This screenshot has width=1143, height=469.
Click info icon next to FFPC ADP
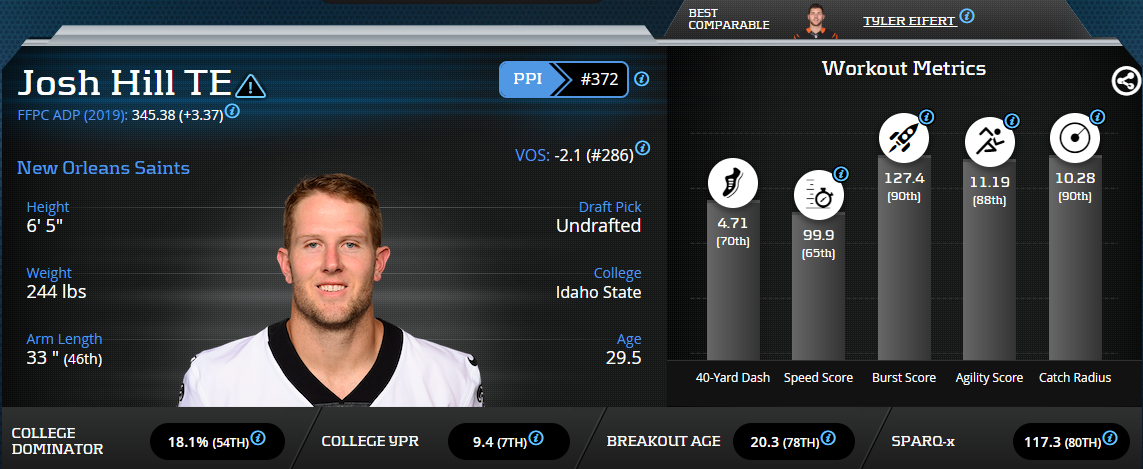232,110
